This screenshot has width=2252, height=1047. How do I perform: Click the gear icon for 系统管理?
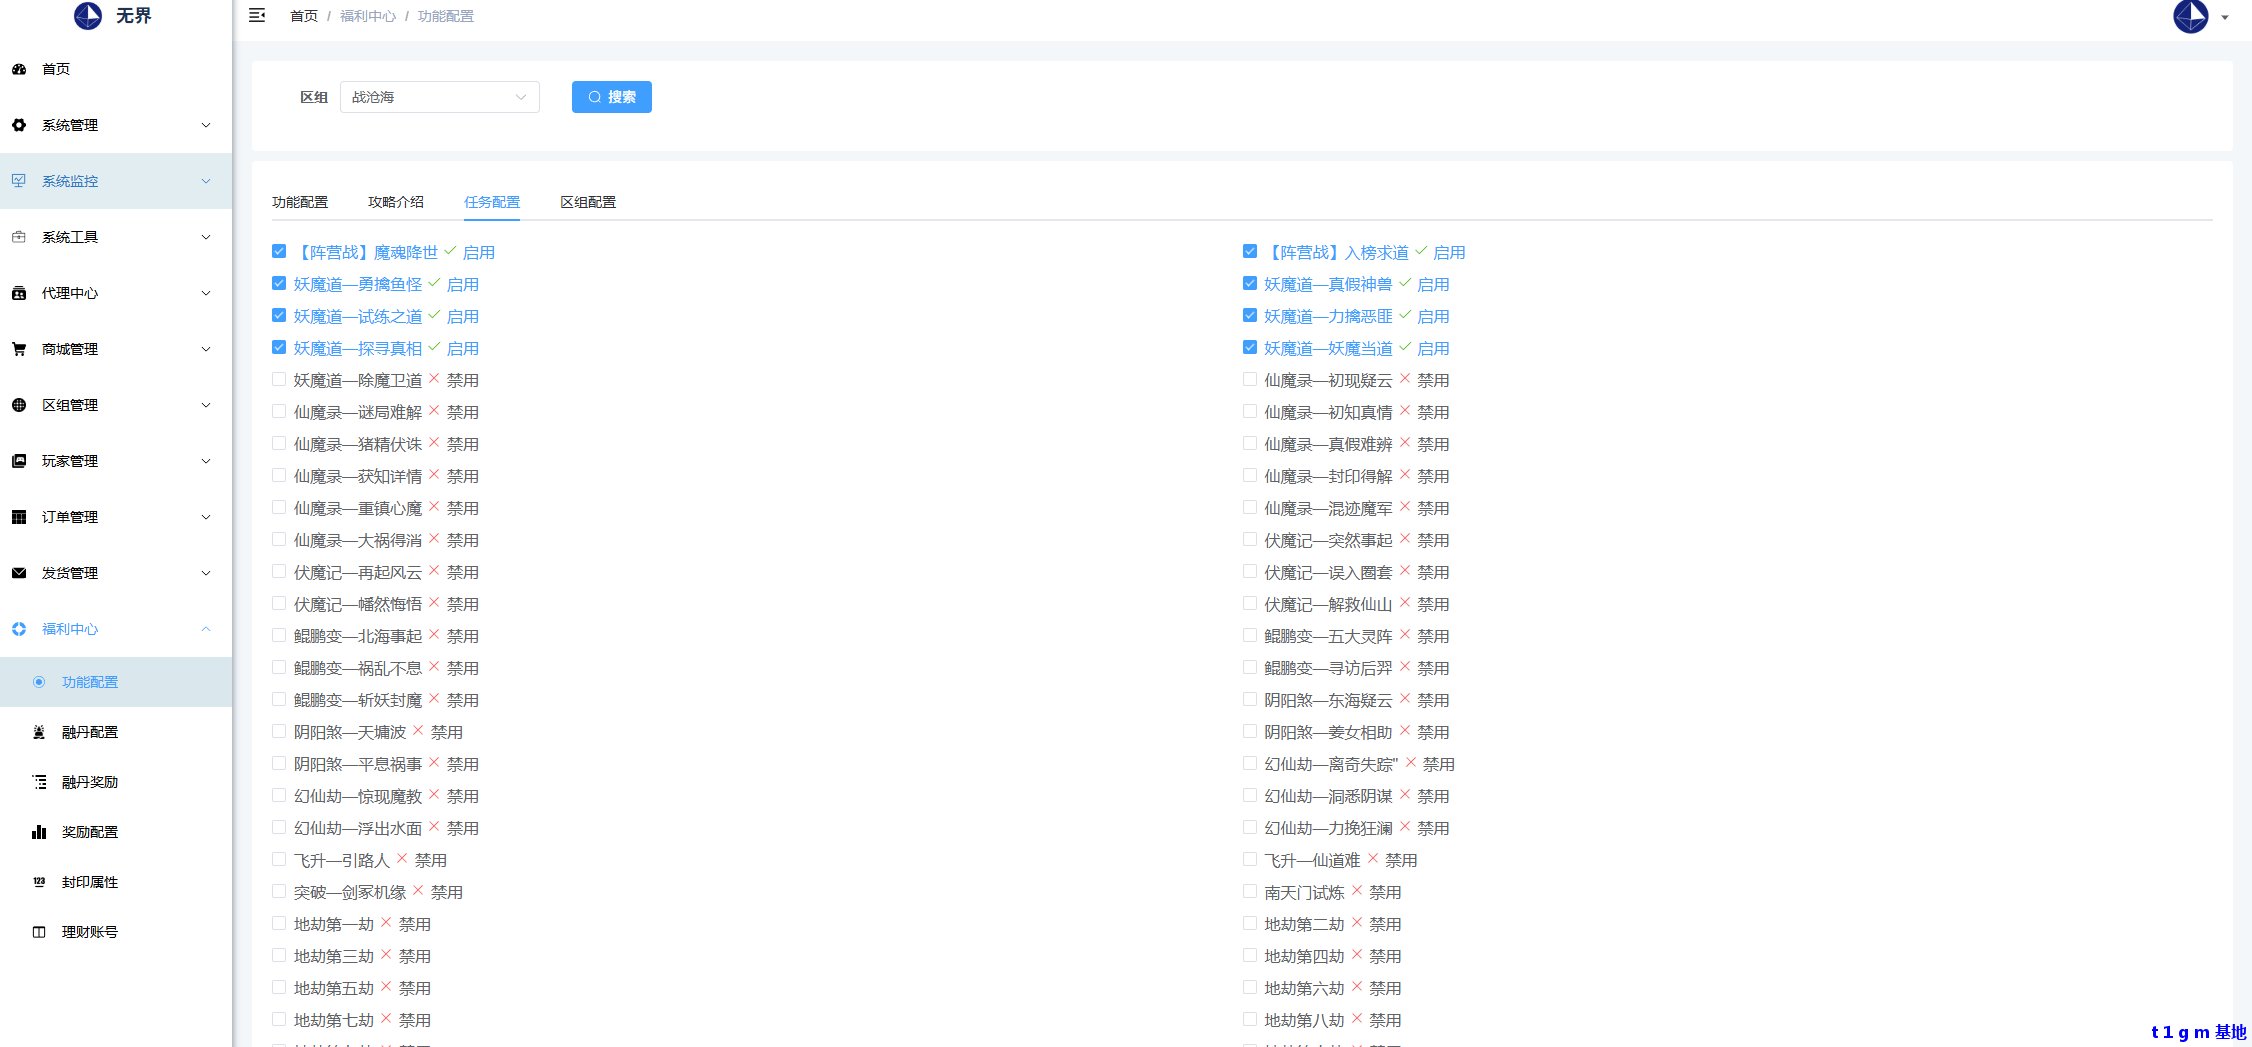tap(19, 125)
